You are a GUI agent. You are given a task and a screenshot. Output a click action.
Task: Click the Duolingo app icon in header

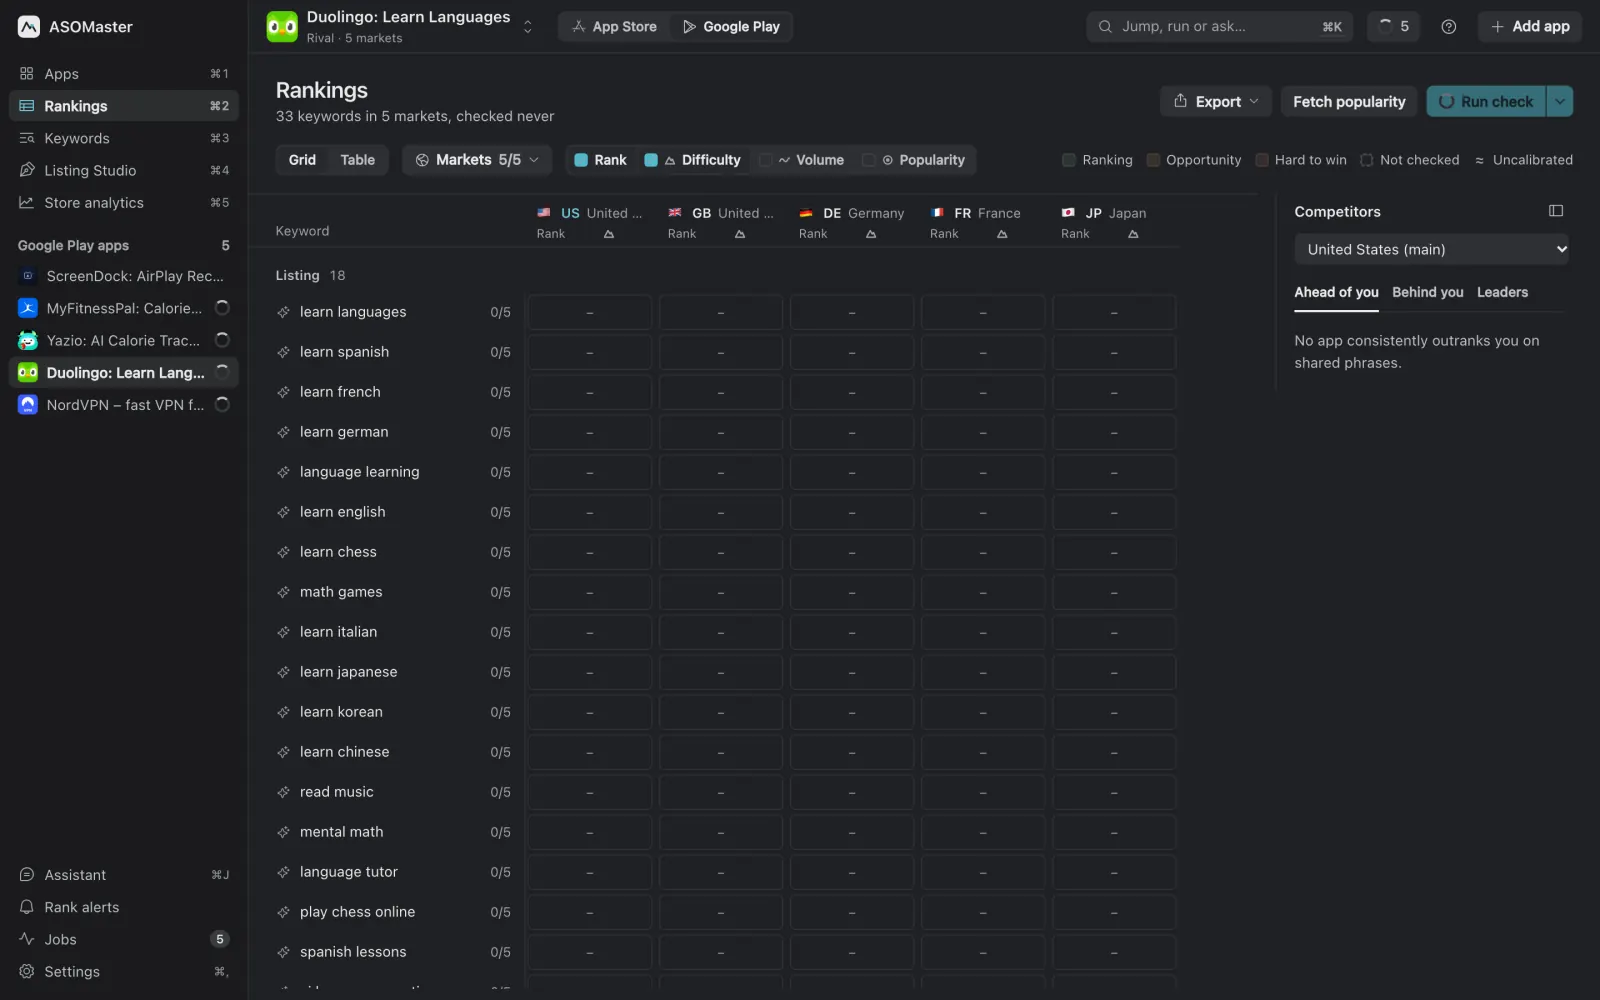click(282, 27)
